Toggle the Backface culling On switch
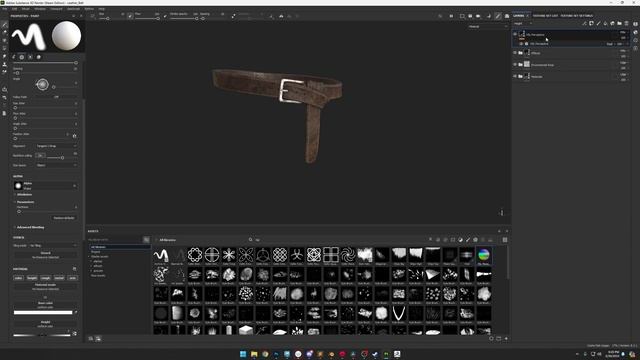The width and height of the screenshot is (640, 360). pyautogui.click(x=40, y=156)
